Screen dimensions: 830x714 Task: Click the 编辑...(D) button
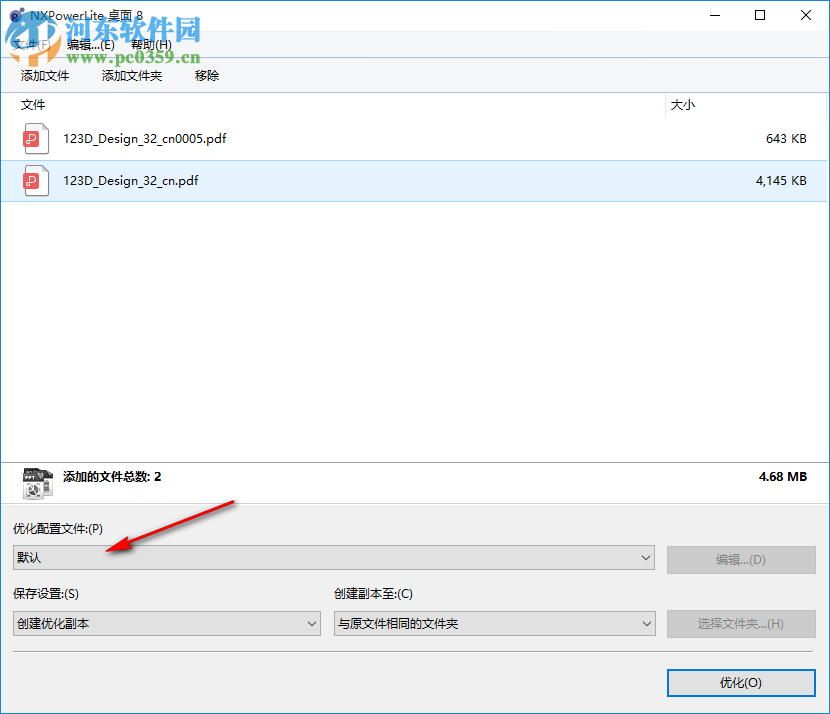(x=740, y=560)
